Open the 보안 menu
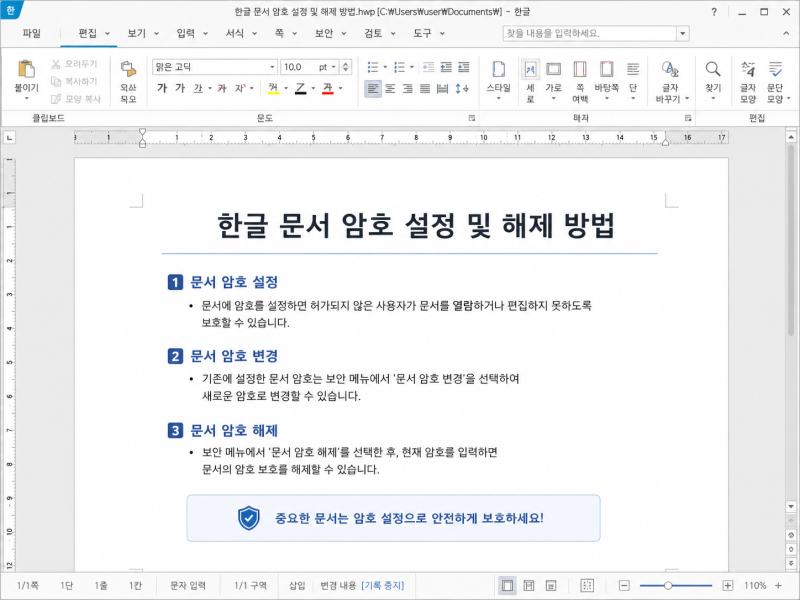The image size is (800, 600). point(330,33)
